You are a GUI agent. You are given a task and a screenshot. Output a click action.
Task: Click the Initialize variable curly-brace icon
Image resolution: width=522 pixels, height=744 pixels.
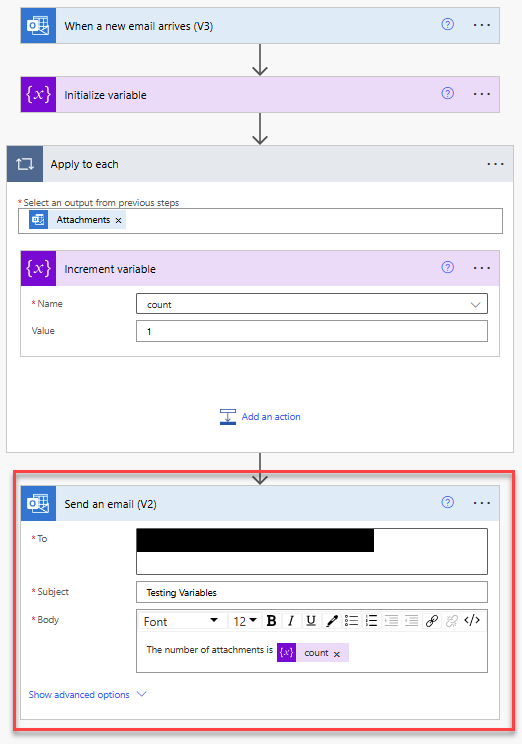[x=38, y=94]
